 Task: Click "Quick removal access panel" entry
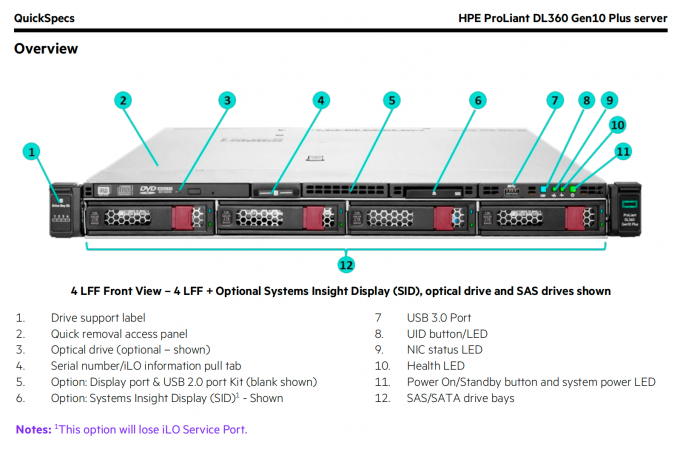point(119,334)
